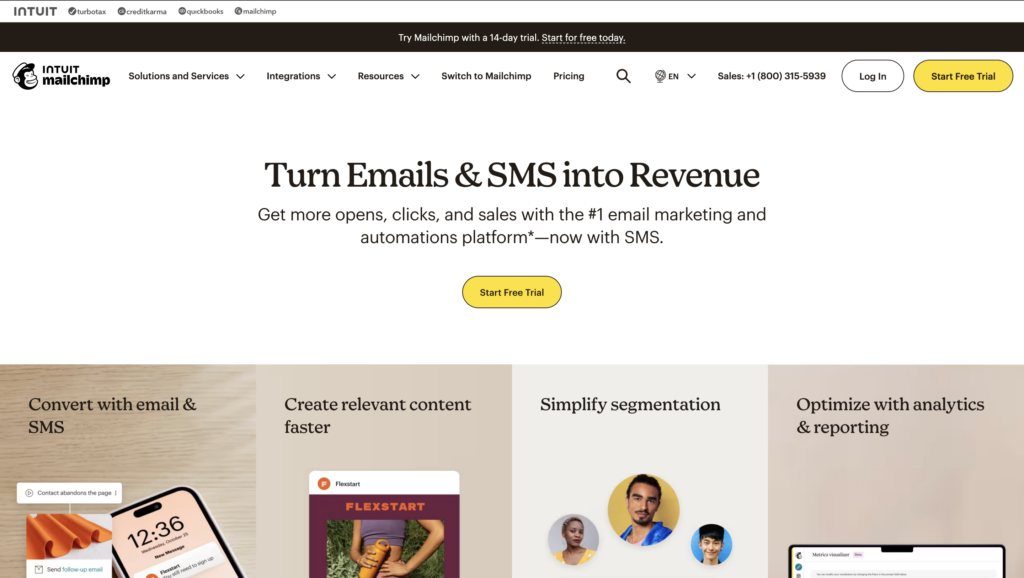Screen dimensions: 1024x578
Task: Click the hero Start Free Trial button
Action: (511, 292)
